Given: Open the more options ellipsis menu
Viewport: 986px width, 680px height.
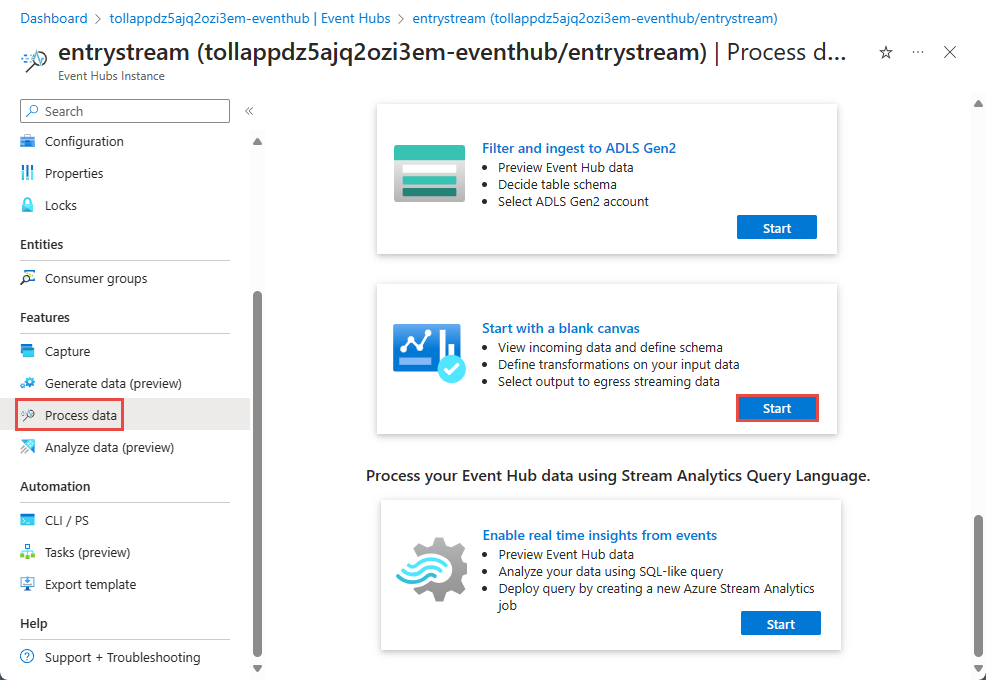Looking at the screenshot, I should click(x=918, y=53).
